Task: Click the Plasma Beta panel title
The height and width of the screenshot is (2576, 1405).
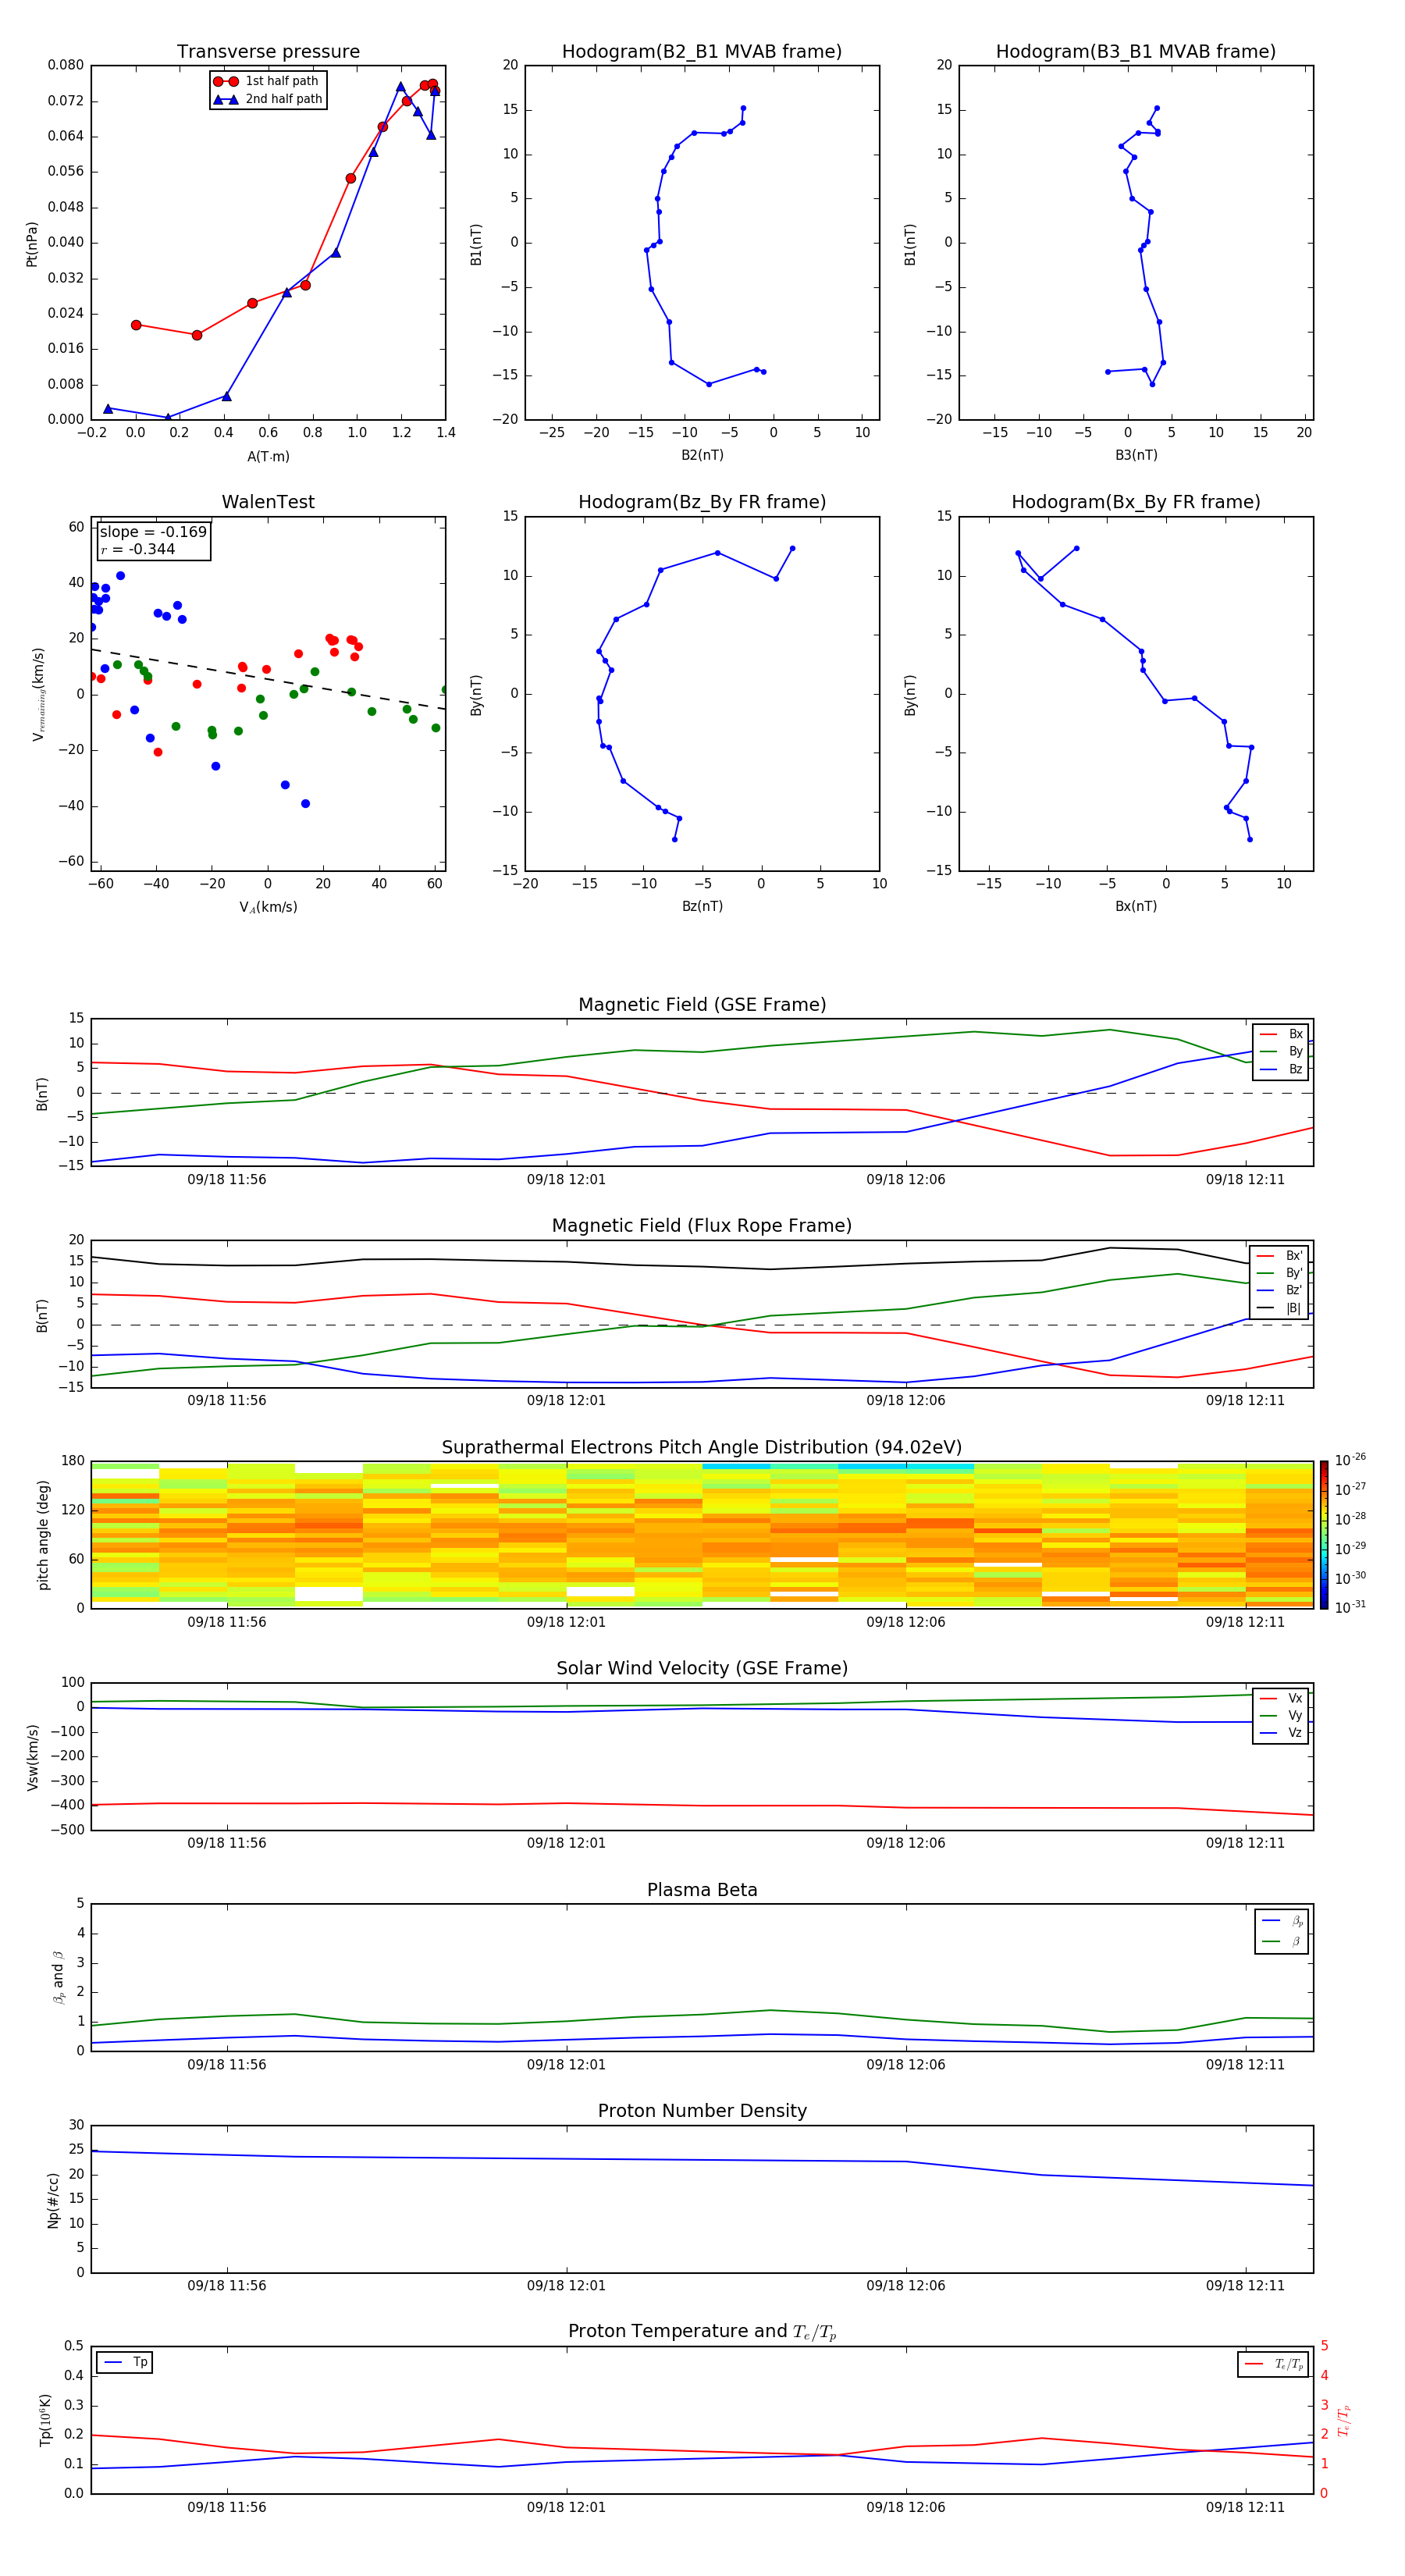Action: [x=702, y=1890]
